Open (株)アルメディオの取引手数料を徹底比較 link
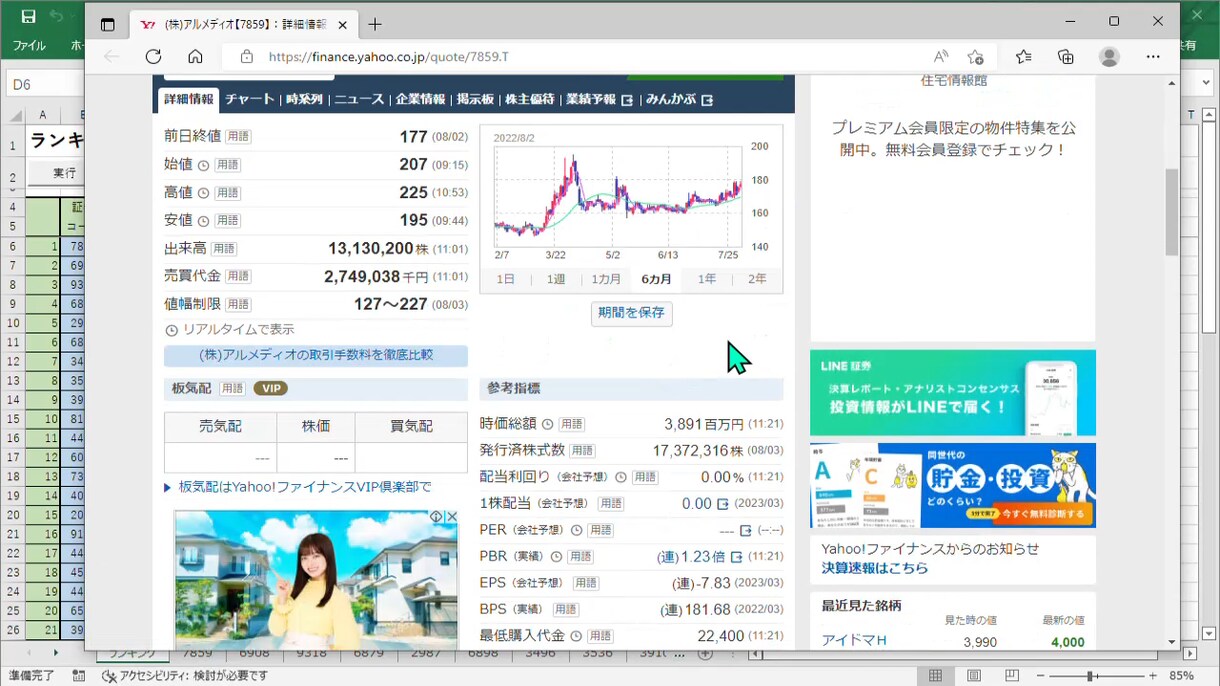Viewport: 1220px width, 686px height. (x=316, y=355)
